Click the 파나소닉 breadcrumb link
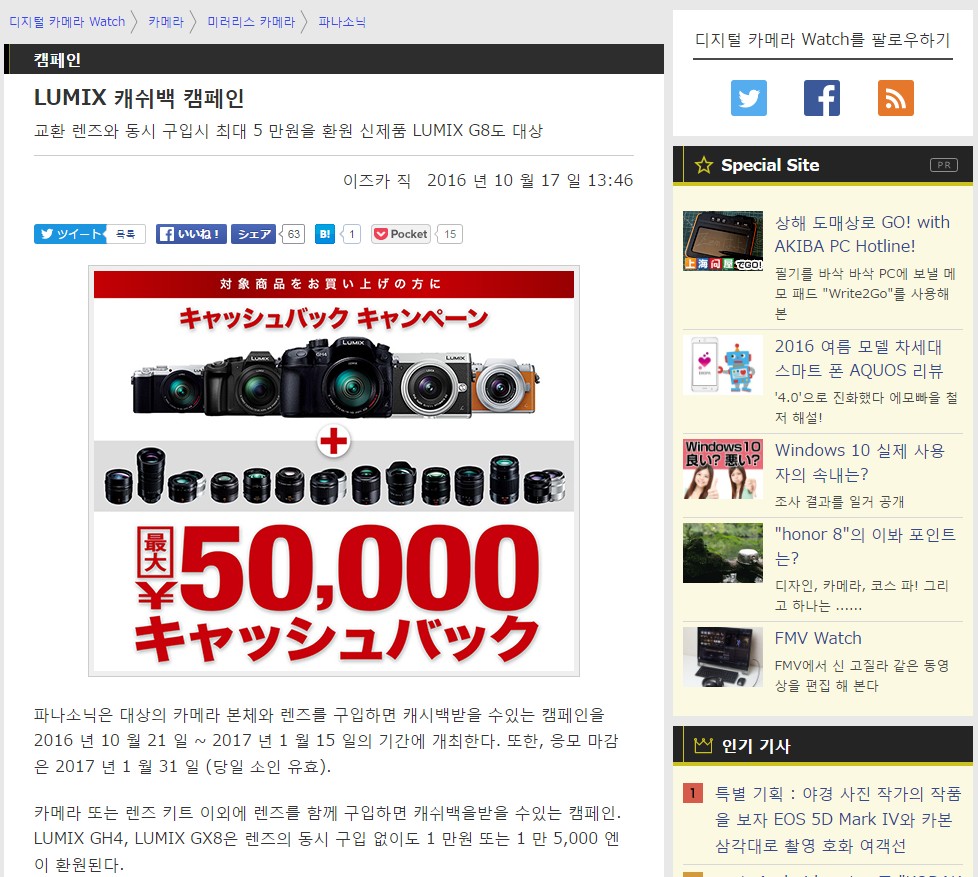The image size is (978, 877). click(342, 21)
